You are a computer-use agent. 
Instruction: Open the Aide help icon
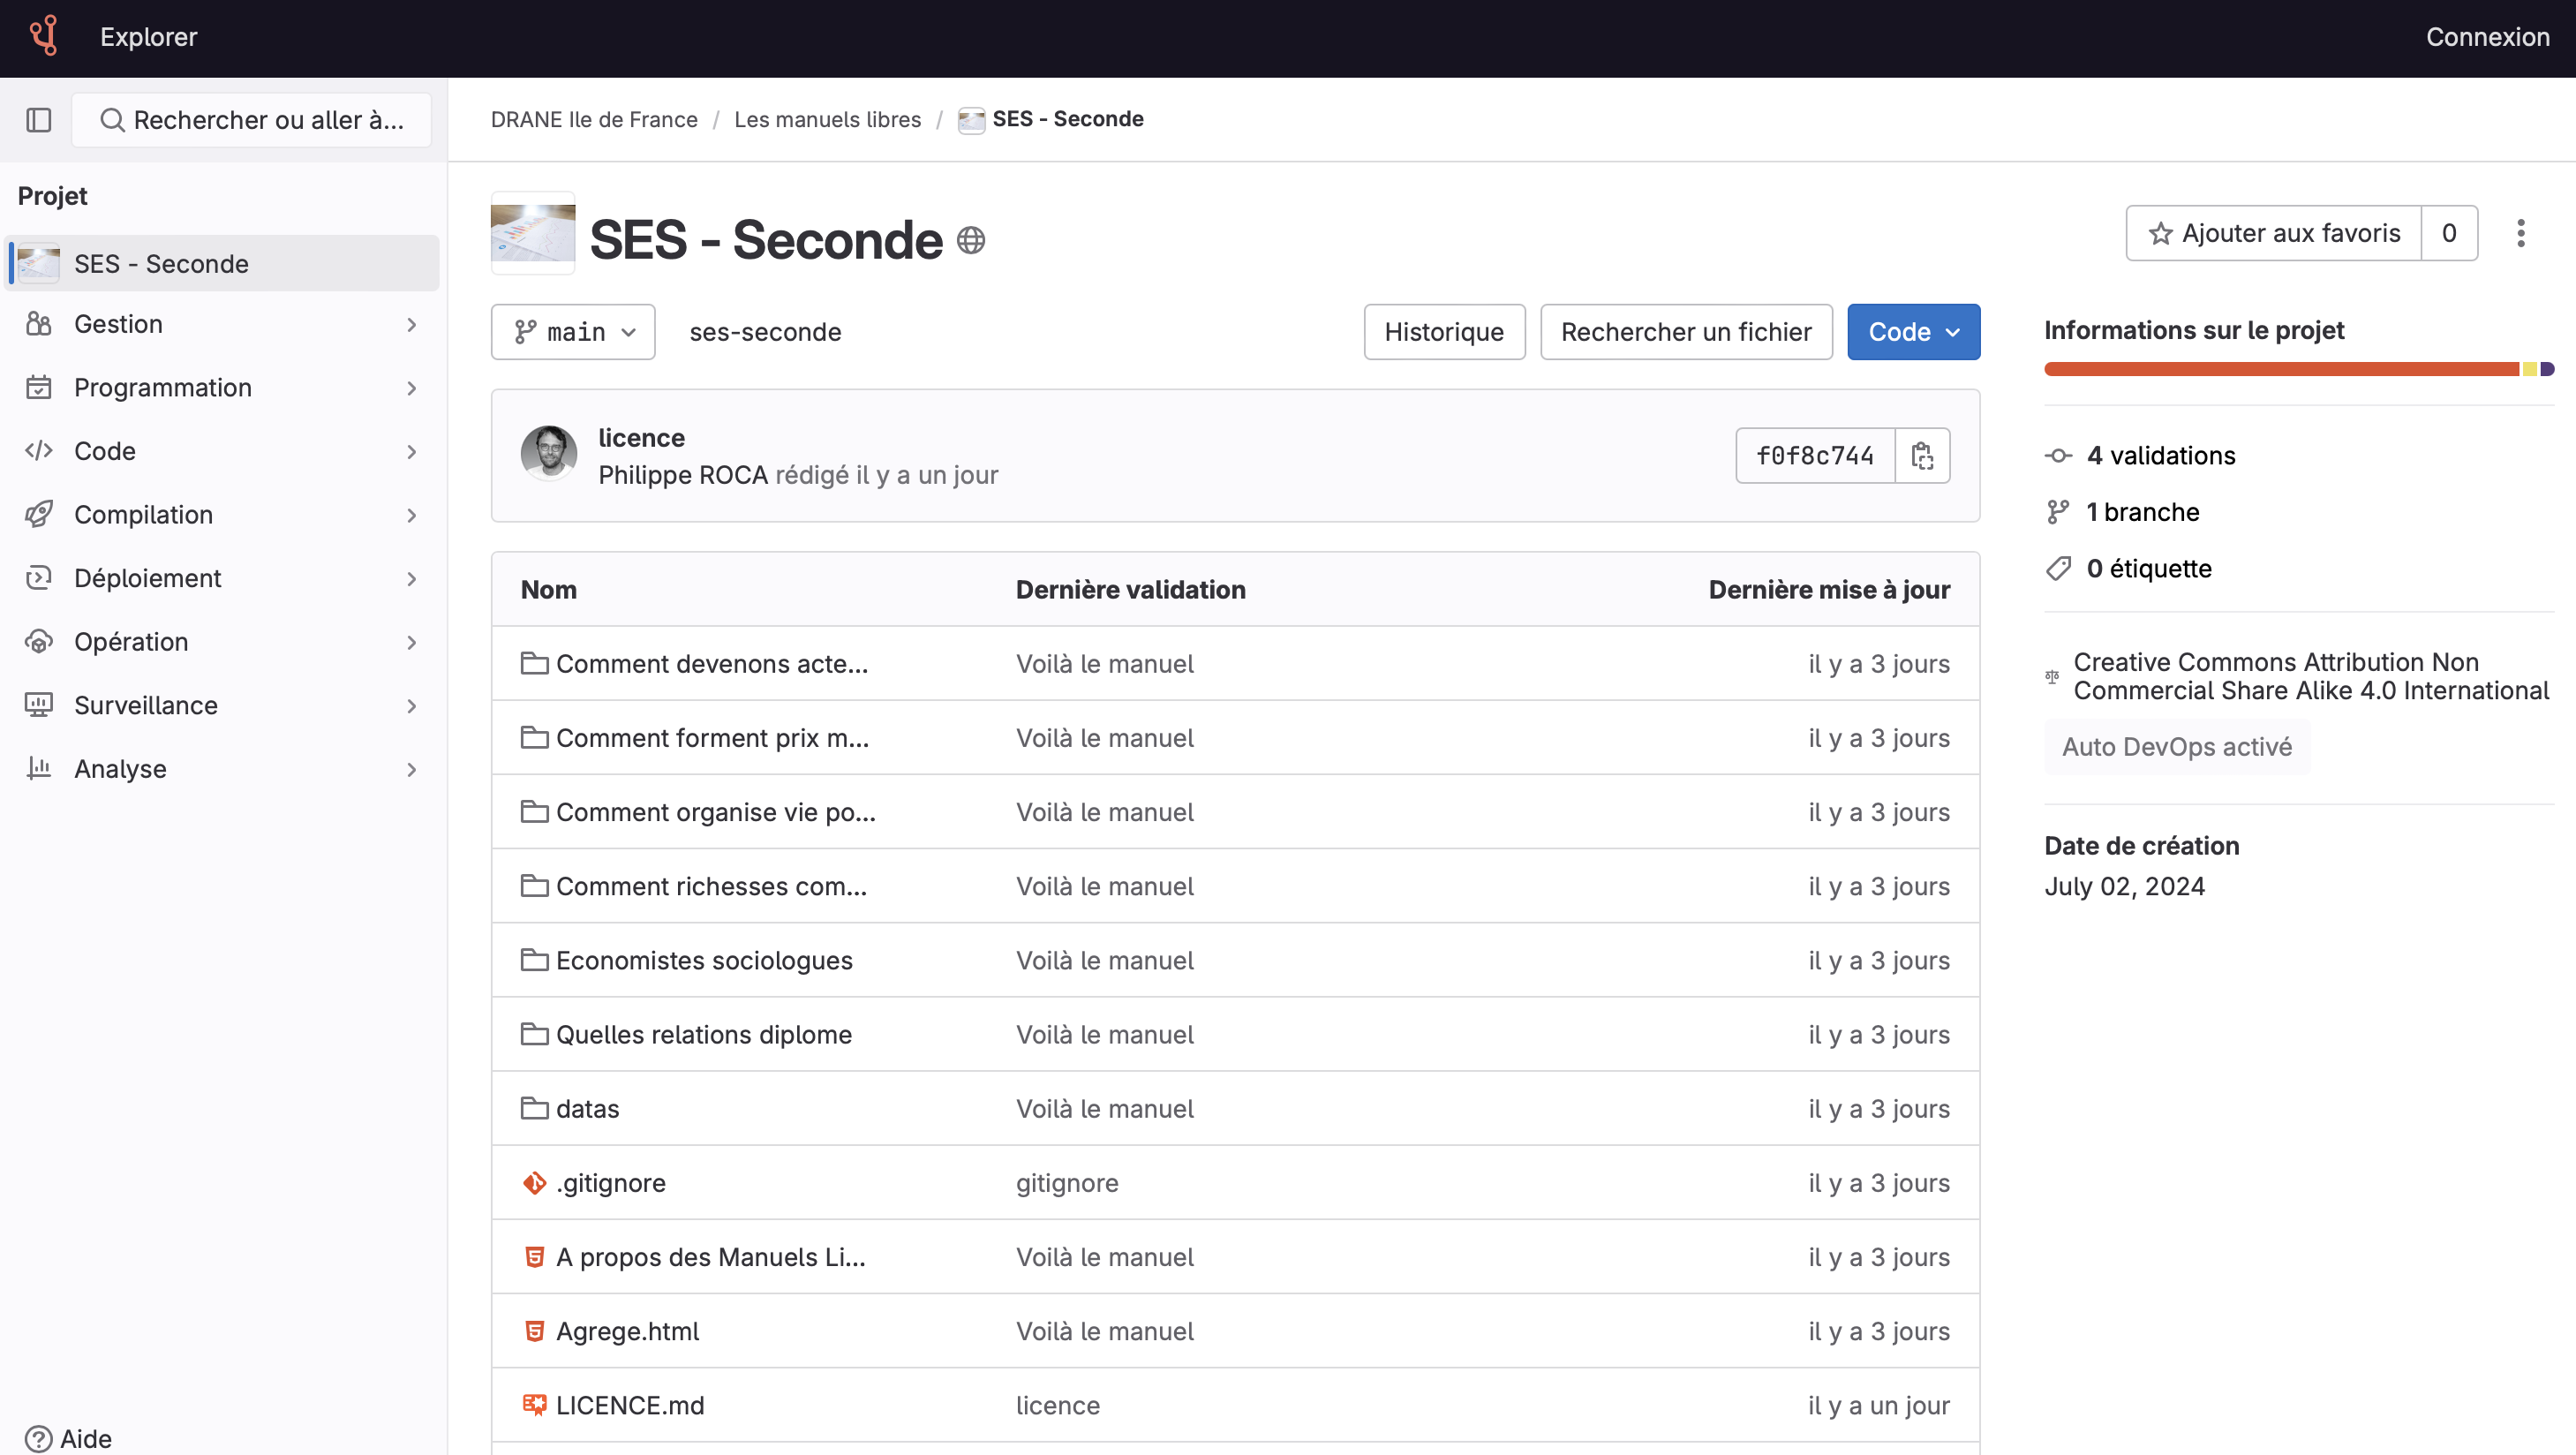pos(38,1438)
